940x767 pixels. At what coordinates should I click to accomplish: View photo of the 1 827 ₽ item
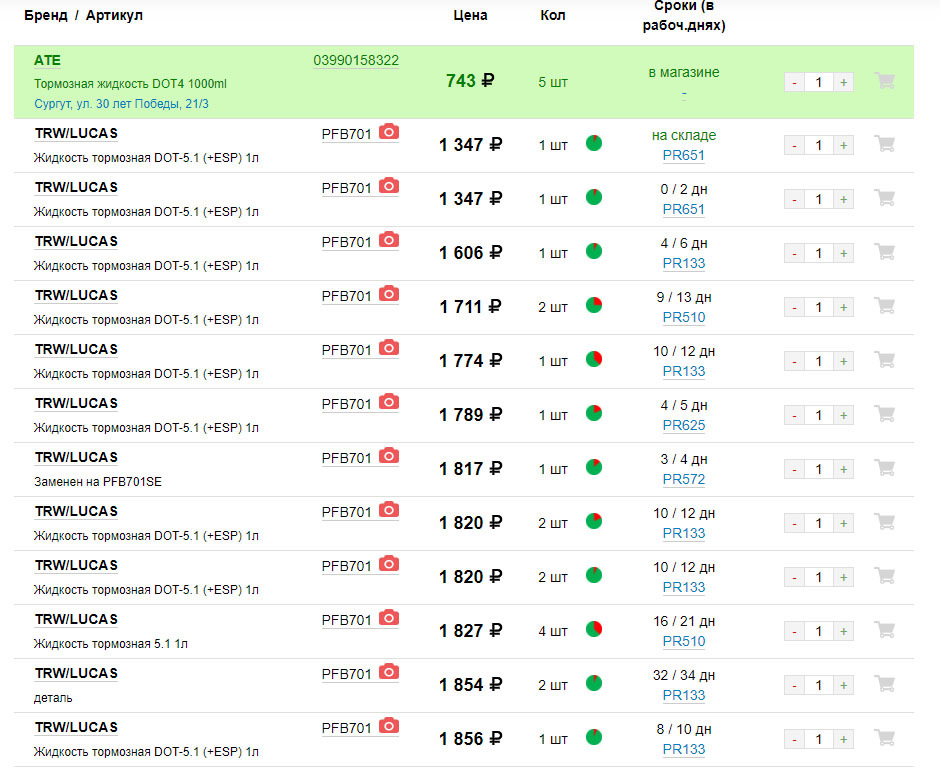389,618
